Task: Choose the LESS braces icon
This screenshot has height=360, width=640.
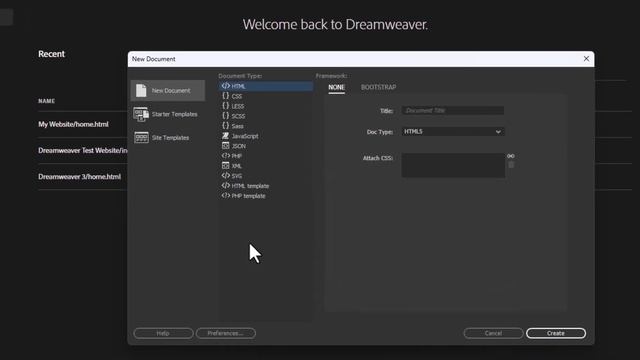Action: [x=225, y=106]
